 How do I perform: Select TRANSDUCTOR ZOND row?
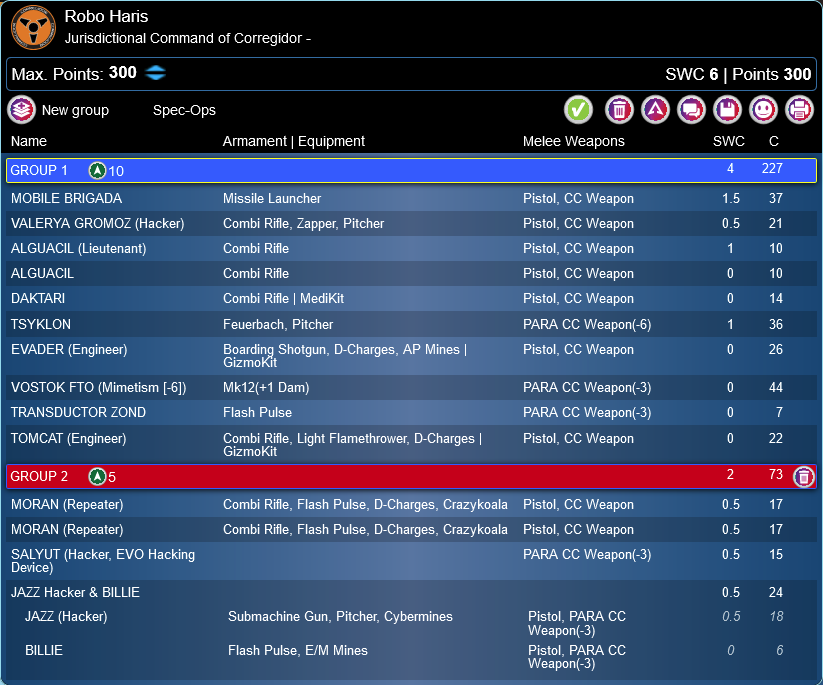click(x=412, y=413)
